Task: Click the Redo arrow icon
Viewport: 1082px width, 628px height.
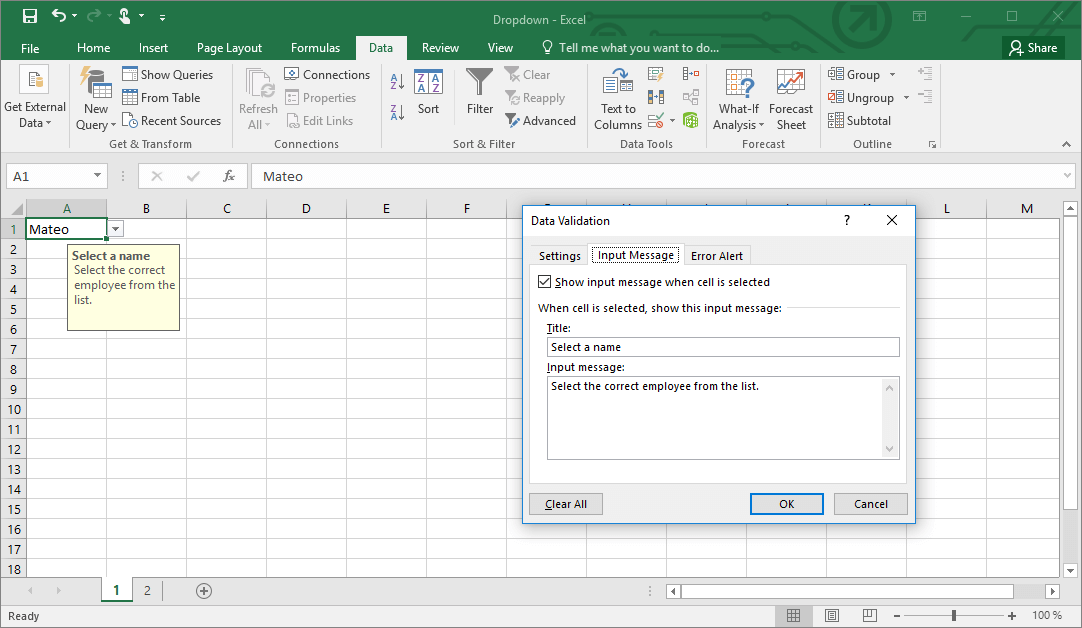Action: (x=94, y=15)
